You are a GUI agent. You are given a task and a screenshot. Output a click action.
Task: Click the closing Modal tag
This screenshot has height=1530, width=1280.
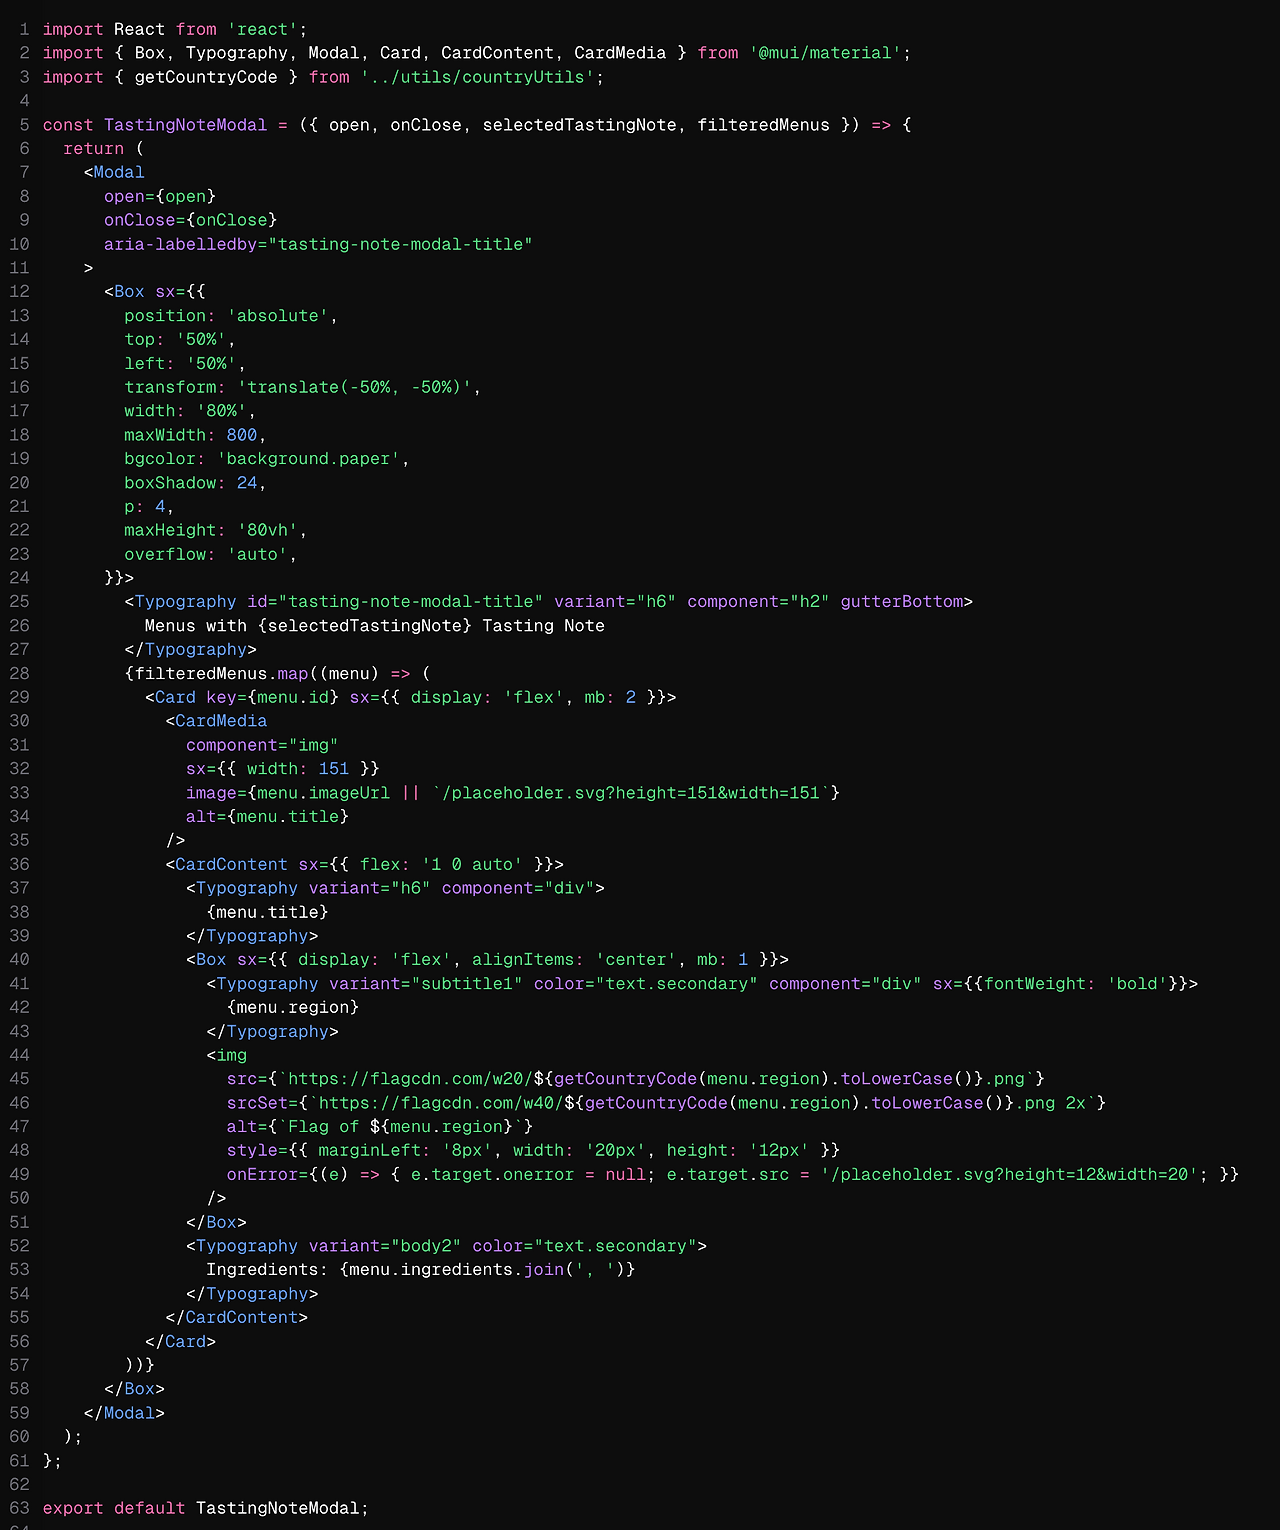(x=127, y=1412)
